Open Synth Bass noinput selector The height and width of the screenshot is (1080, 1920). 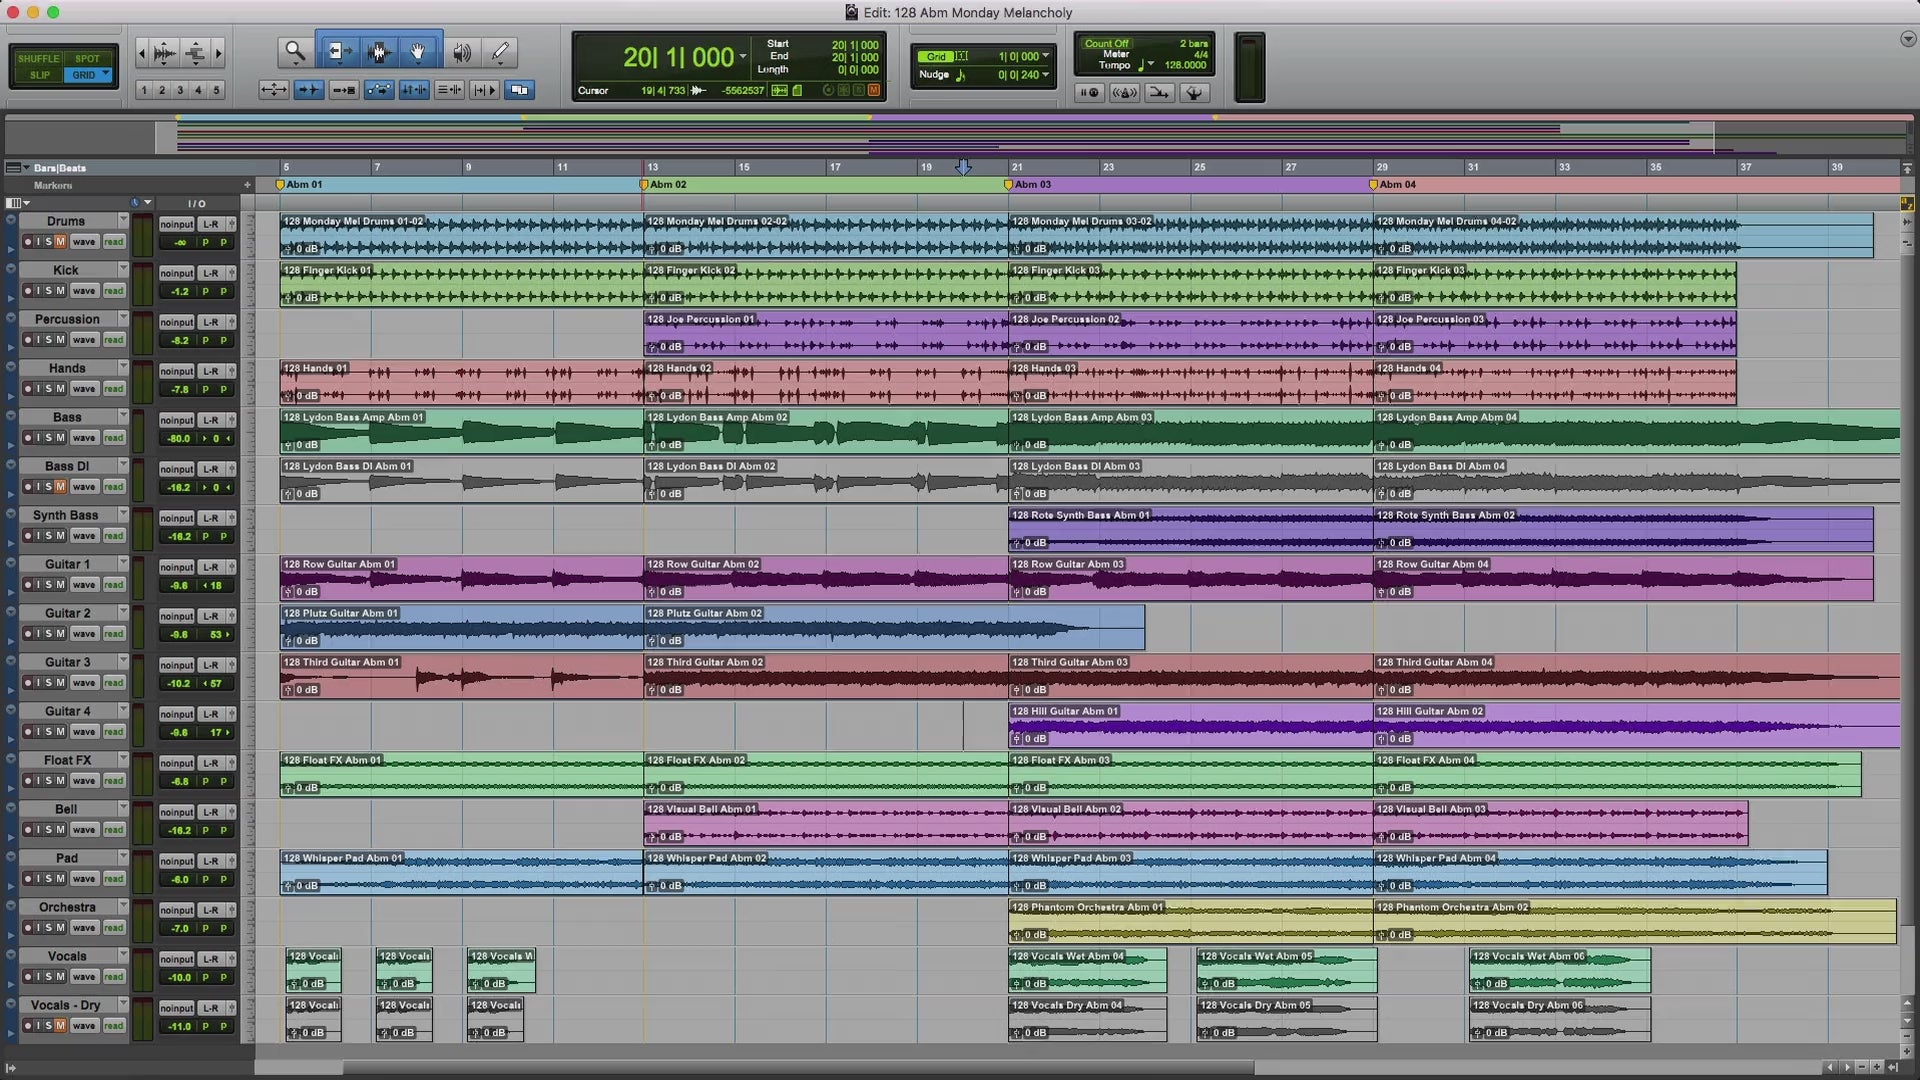click(x=177, y=518)
